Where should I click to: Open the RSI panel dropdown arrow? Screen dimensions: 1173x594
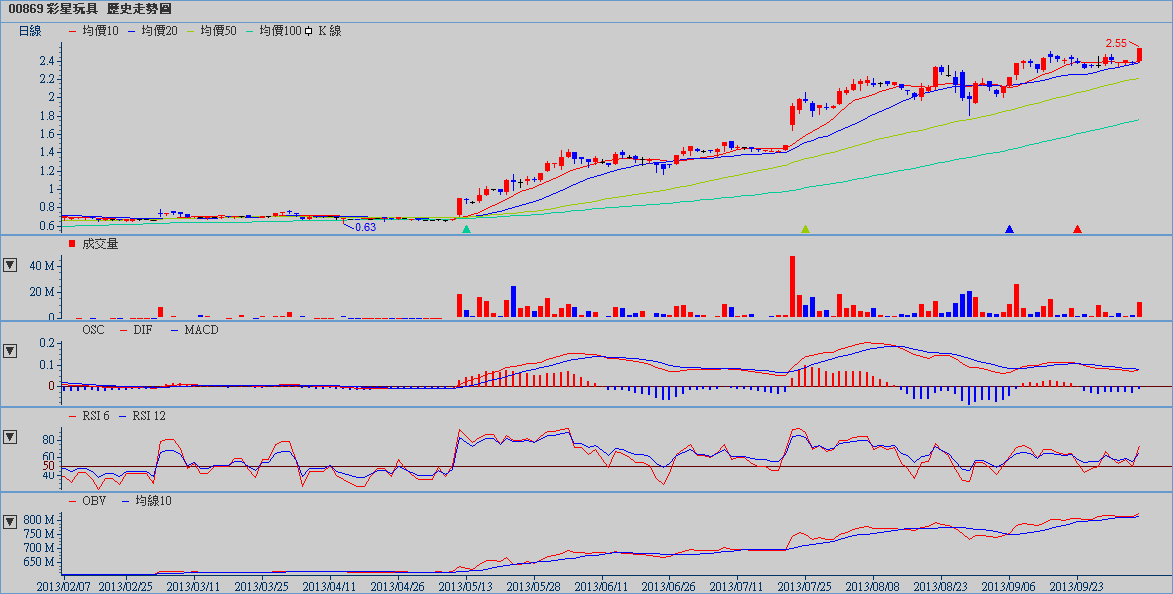pyautogui.click(x=10, y=437)
